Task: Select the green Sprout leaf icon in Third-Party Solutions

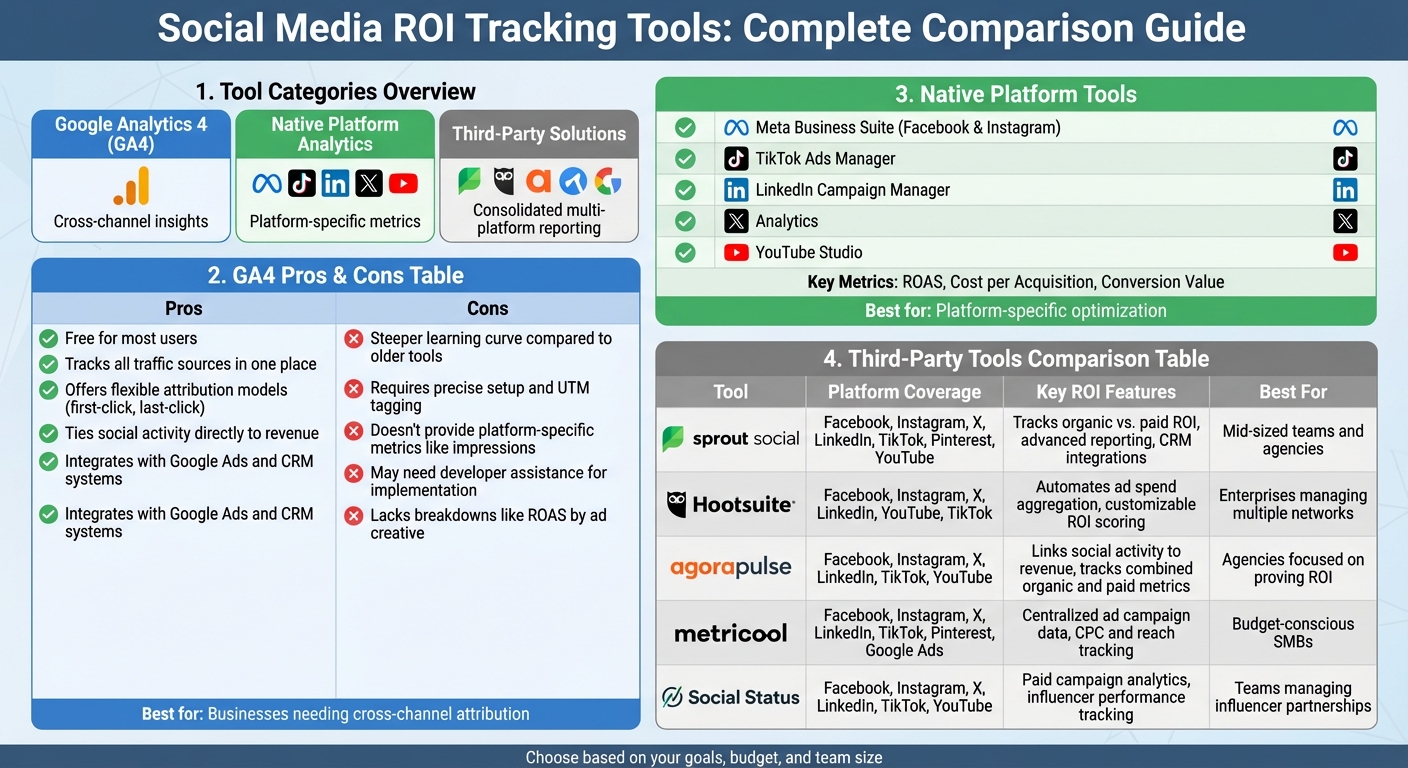Action: (470, 181)
